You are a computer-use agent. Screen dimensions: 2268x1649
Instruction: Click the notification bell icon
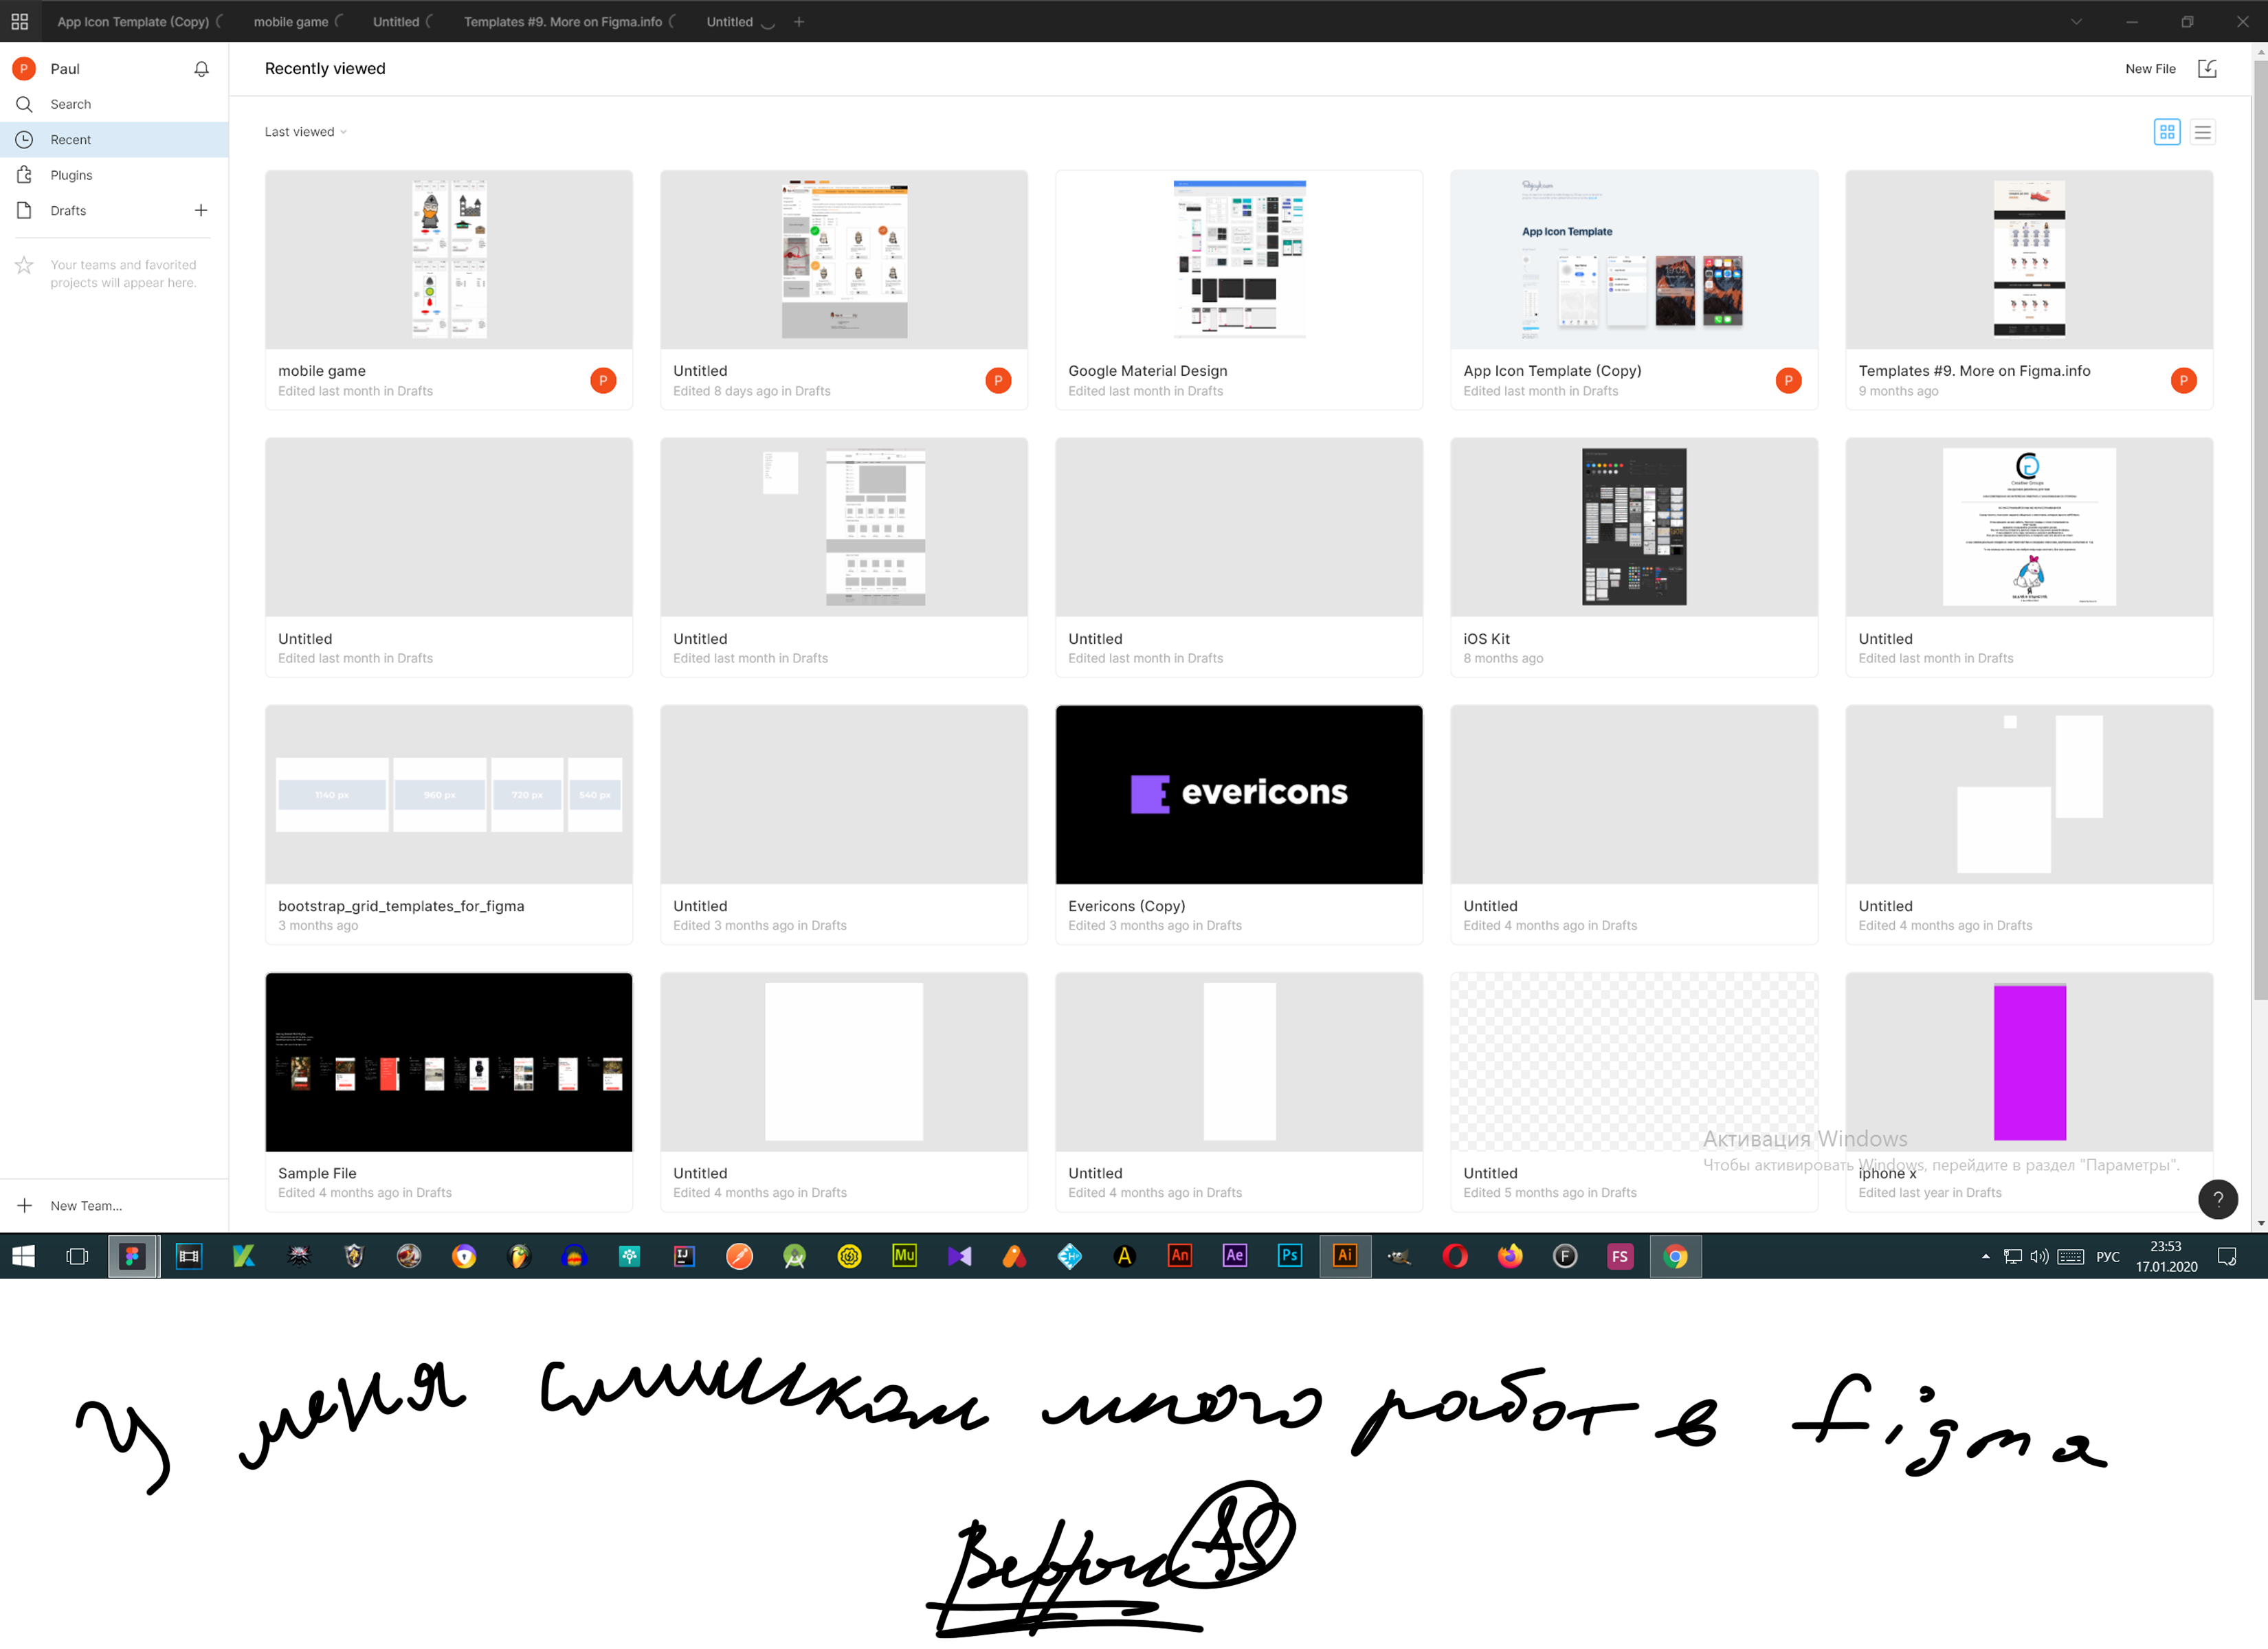tap(201, 69)
